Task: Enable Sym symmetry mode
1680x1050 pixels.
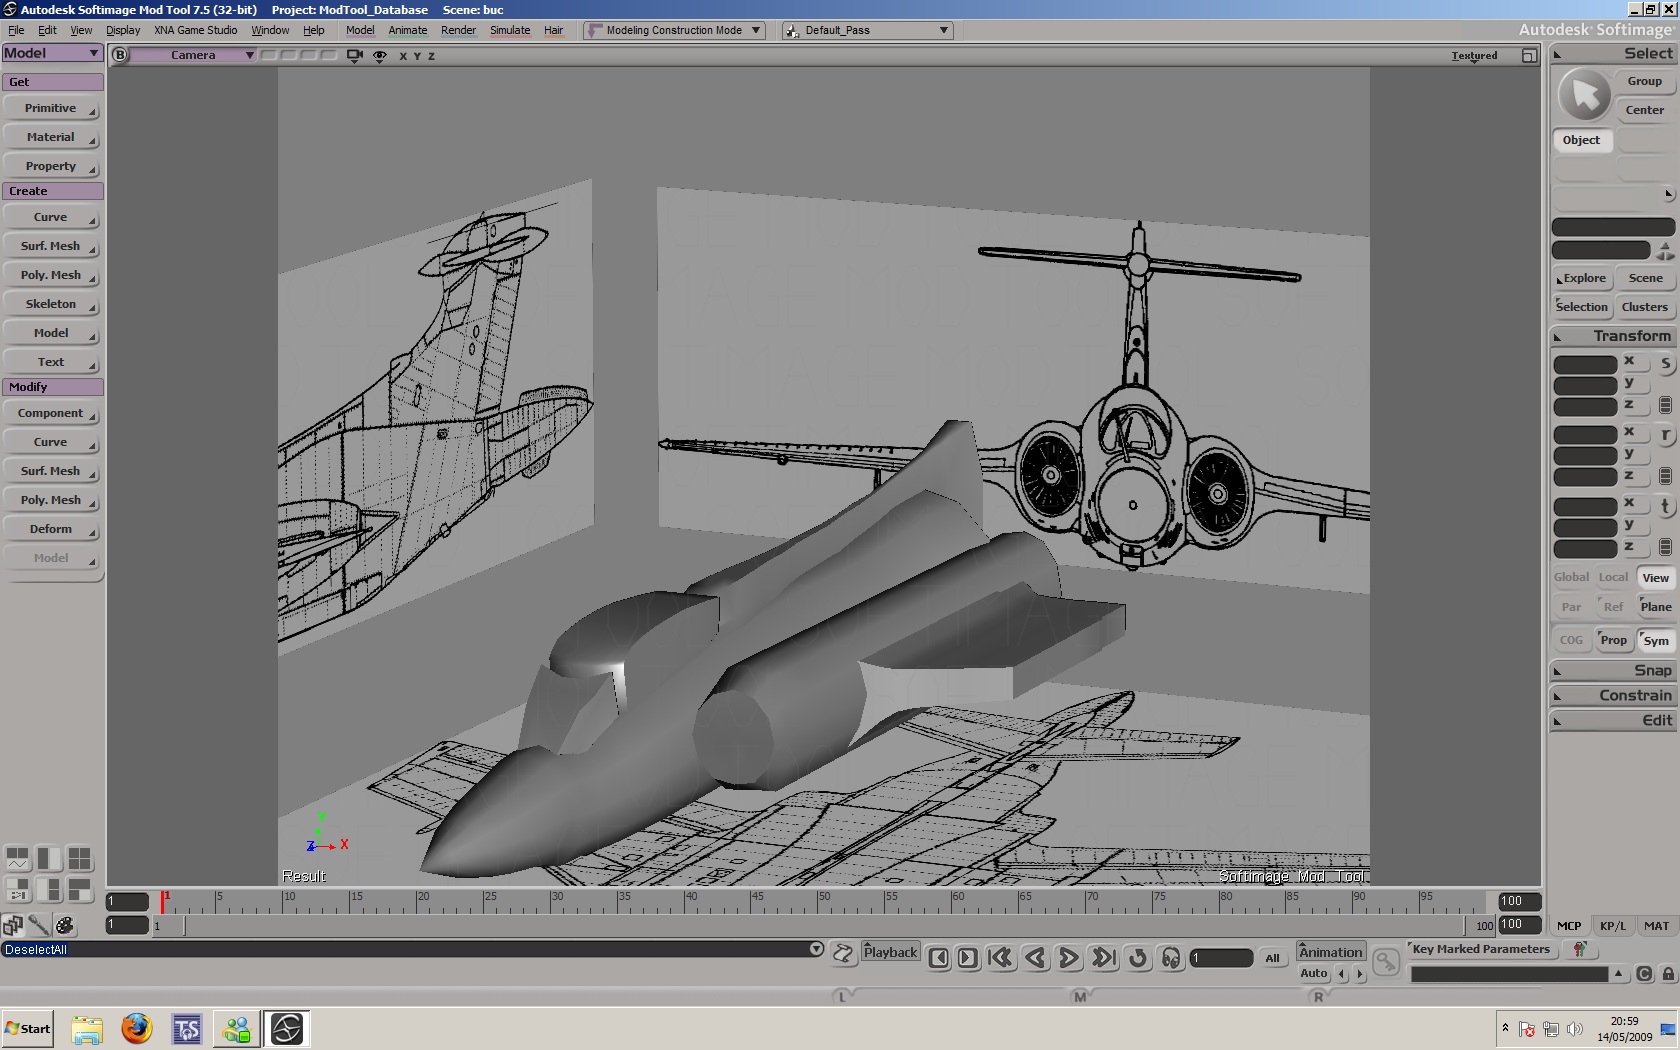Action: [1656, 641]
